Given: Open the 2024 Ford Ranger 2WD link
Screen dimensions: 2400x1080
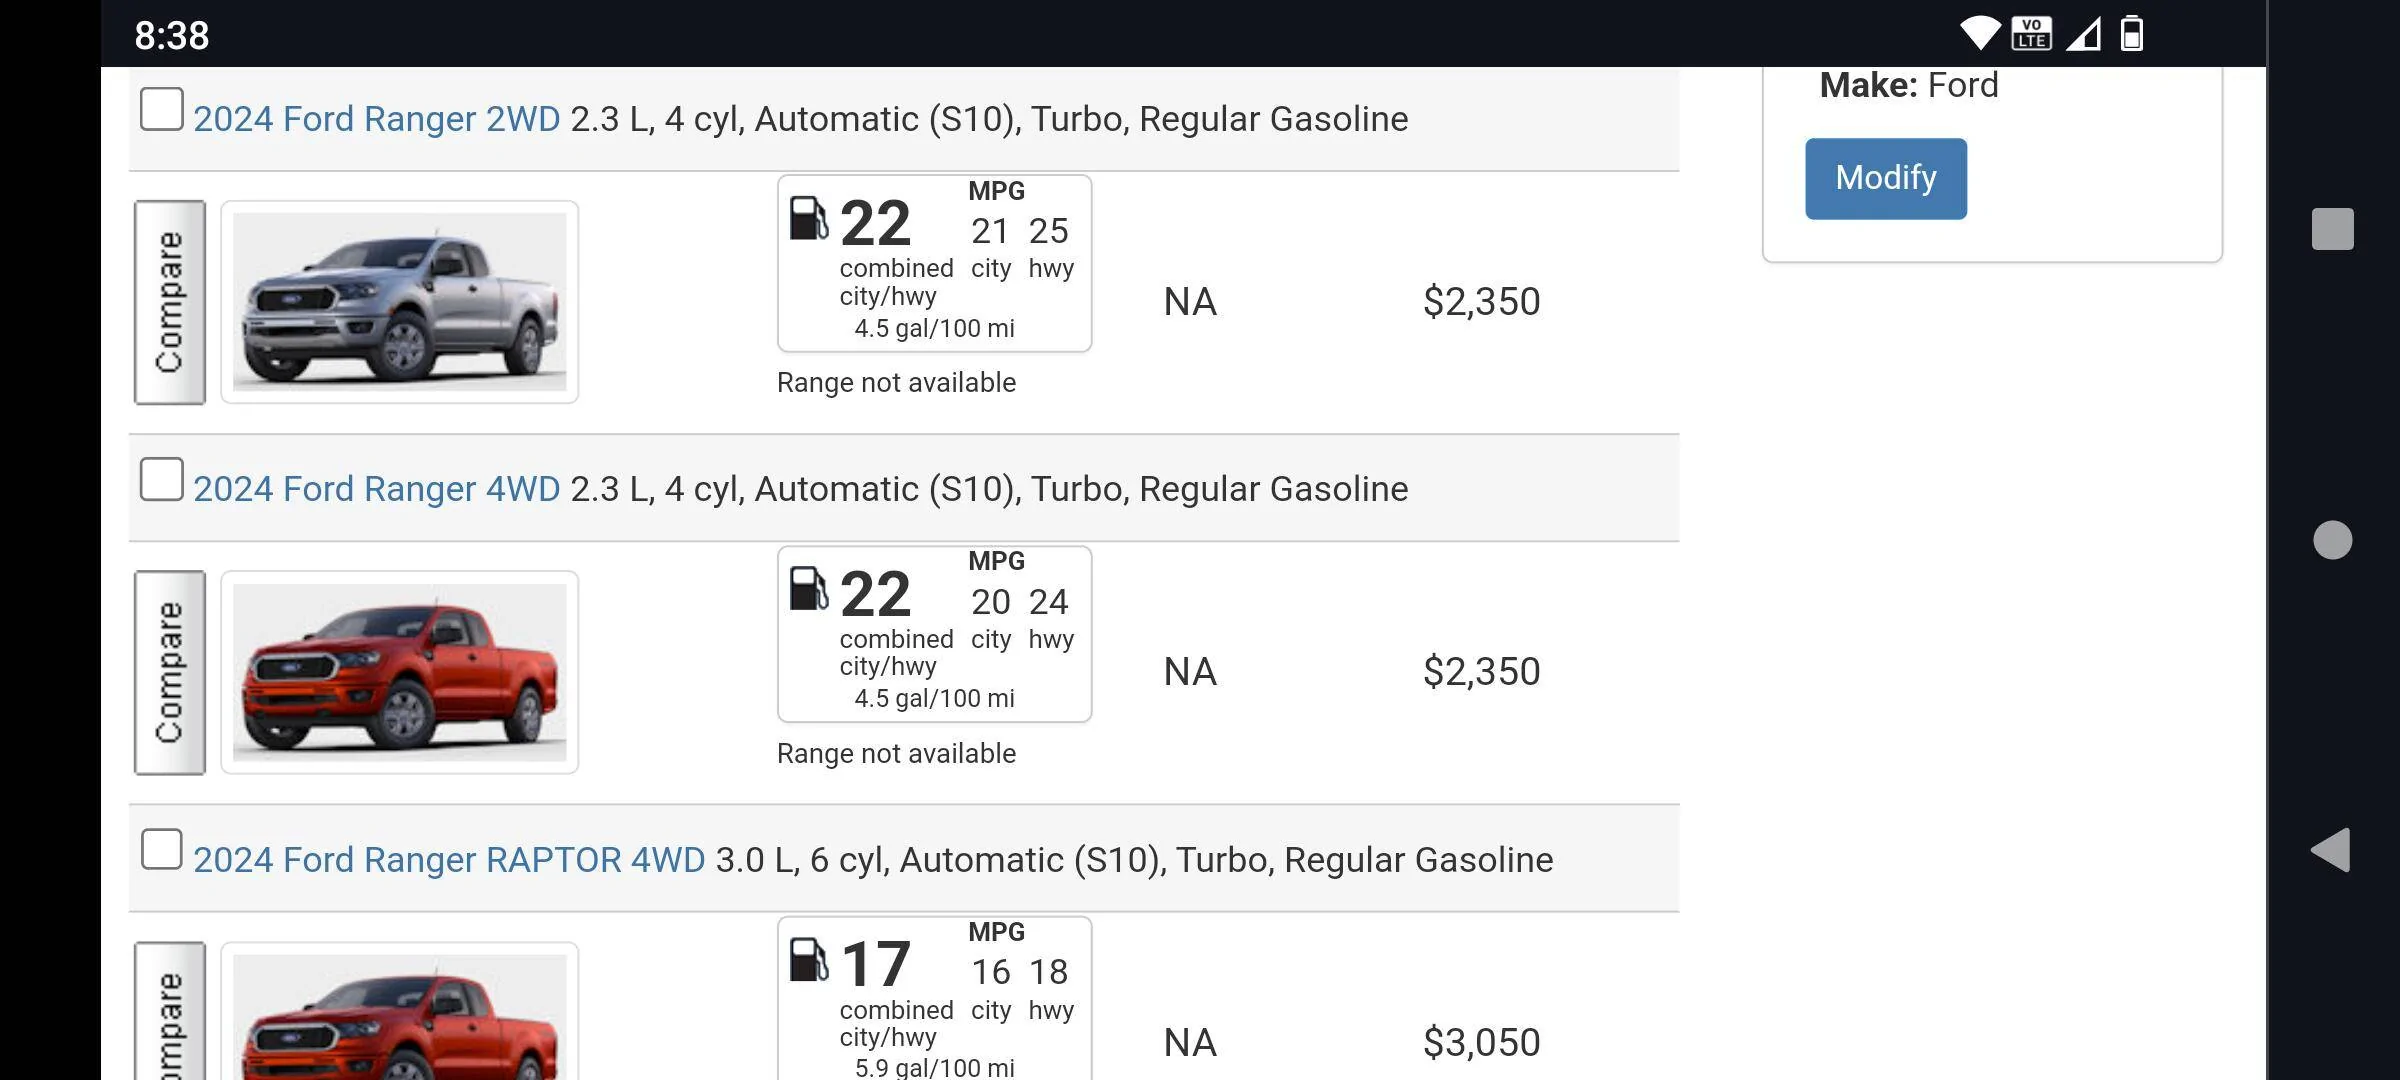Looking at the screenshot, I should [x=376, y=119].
